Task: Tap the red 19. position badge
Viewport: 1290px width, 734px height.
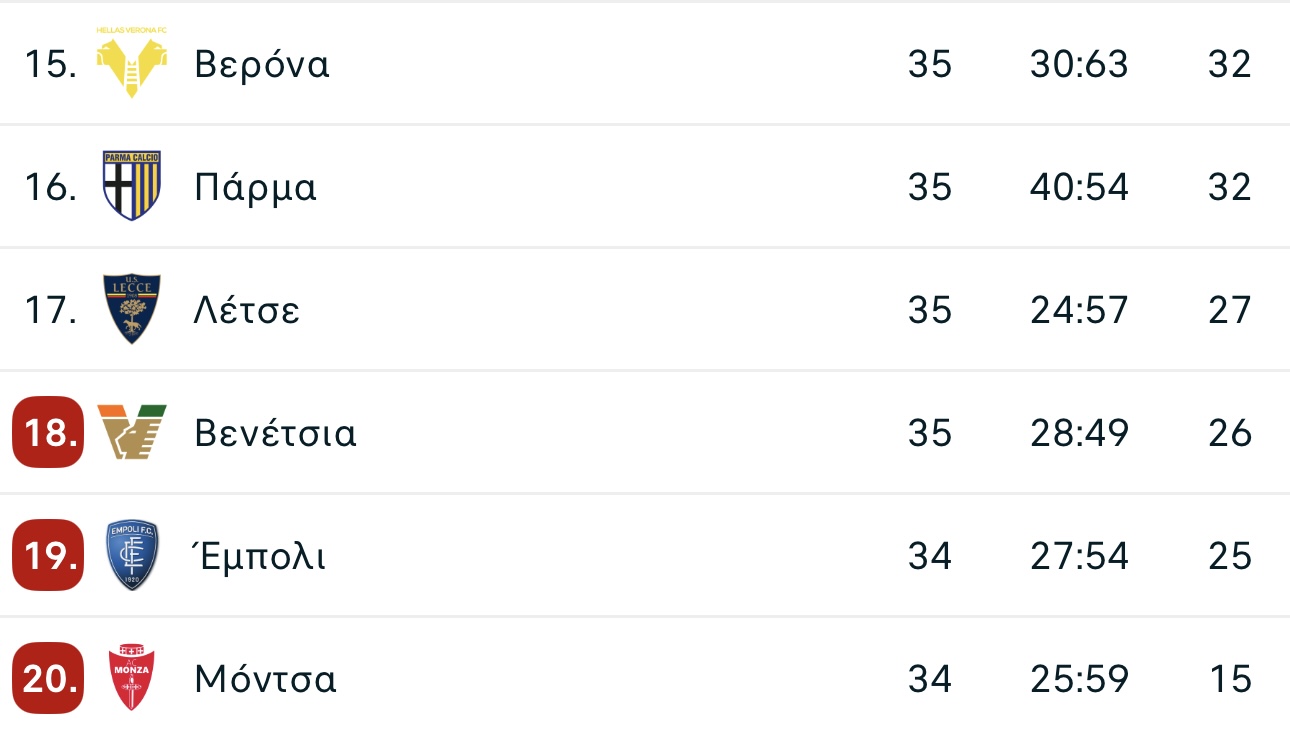Action: pyautogui.click(x=48, y=555)
